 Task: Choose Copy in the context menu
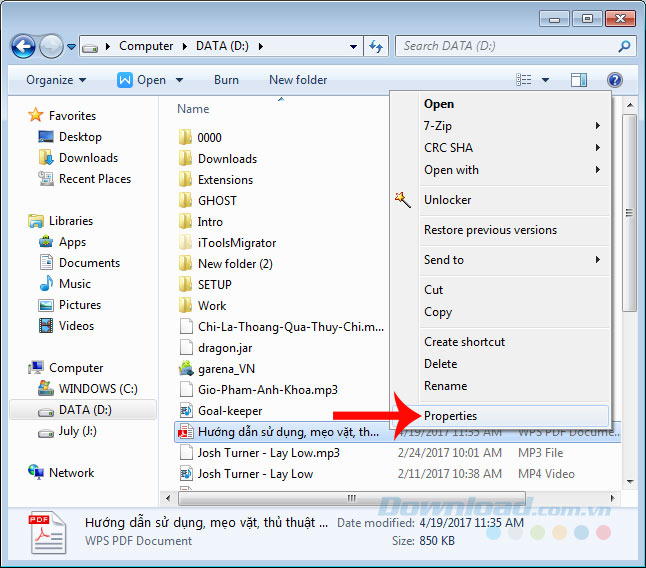pyautogui.click(x=438, y=312)
